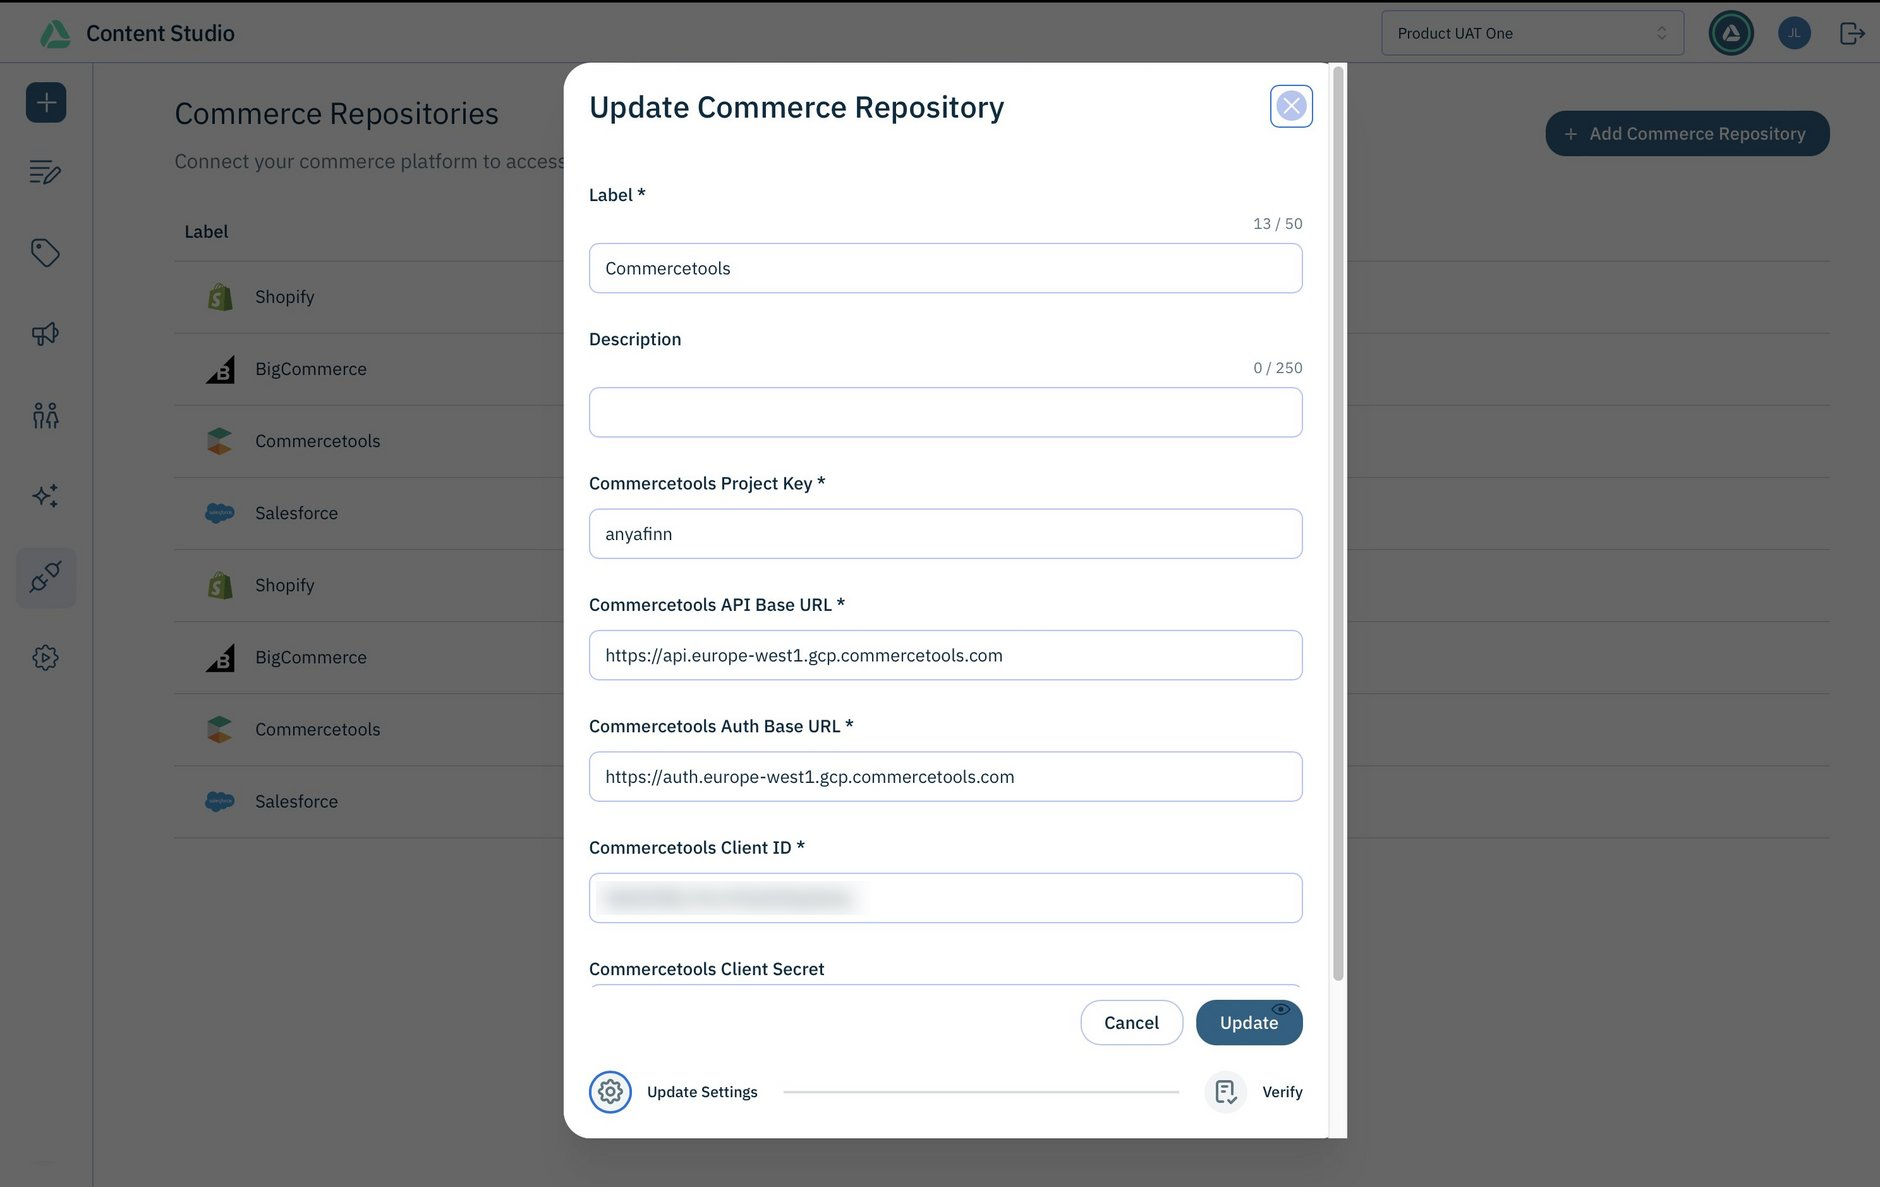Viewport: 1880px width, 1187px height.
Task: Click the Update Settings step label
Action: (702, 1092)
